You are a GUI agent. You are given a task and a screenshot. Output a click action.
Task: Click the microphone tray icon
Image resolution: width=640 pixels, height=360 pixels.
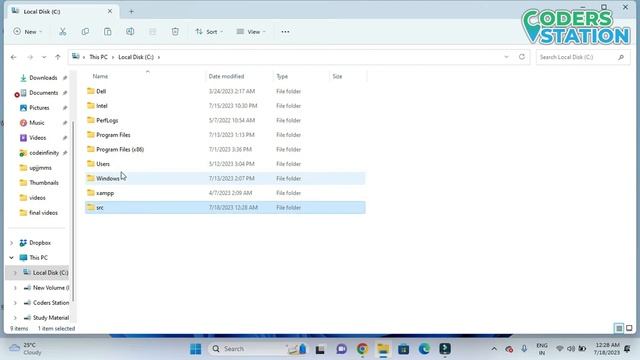click(524, 349)
